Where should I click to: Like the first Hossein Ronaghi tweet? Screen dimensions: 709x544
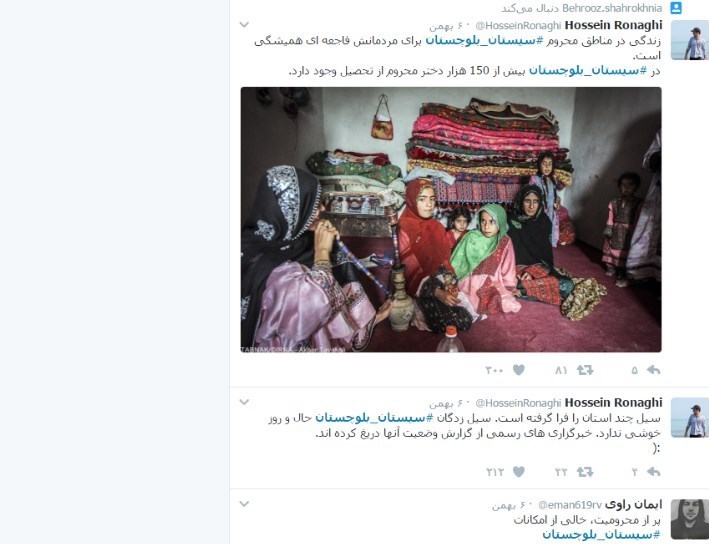(519, 370)
